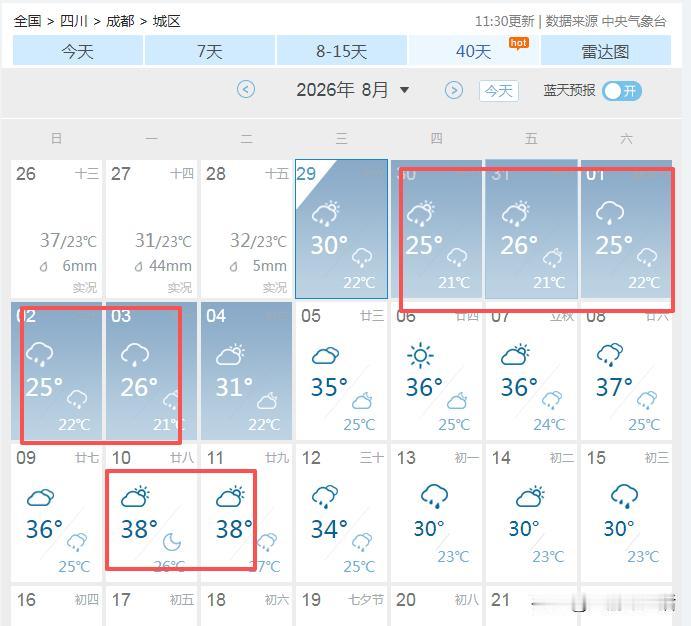
Task: Switch to the 今天 tab
Action: (78, 51)
